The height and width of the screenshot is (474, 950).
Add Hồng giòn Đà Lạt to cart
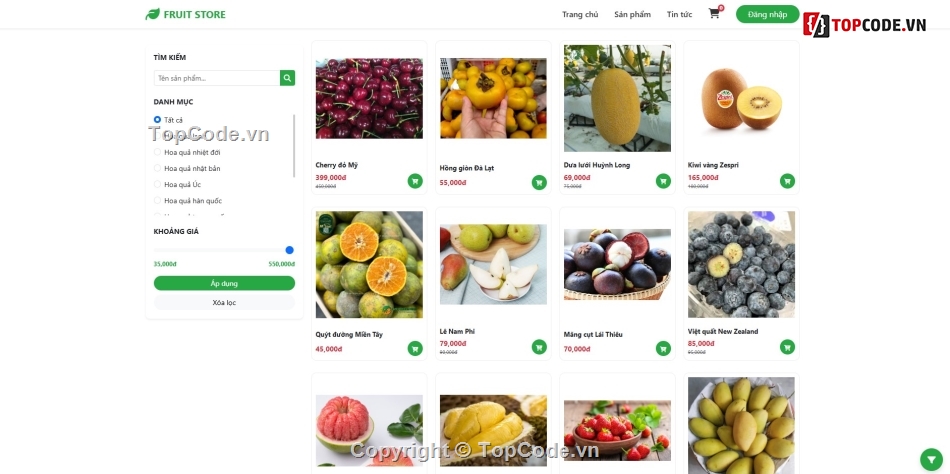click(x=539, y=182)
